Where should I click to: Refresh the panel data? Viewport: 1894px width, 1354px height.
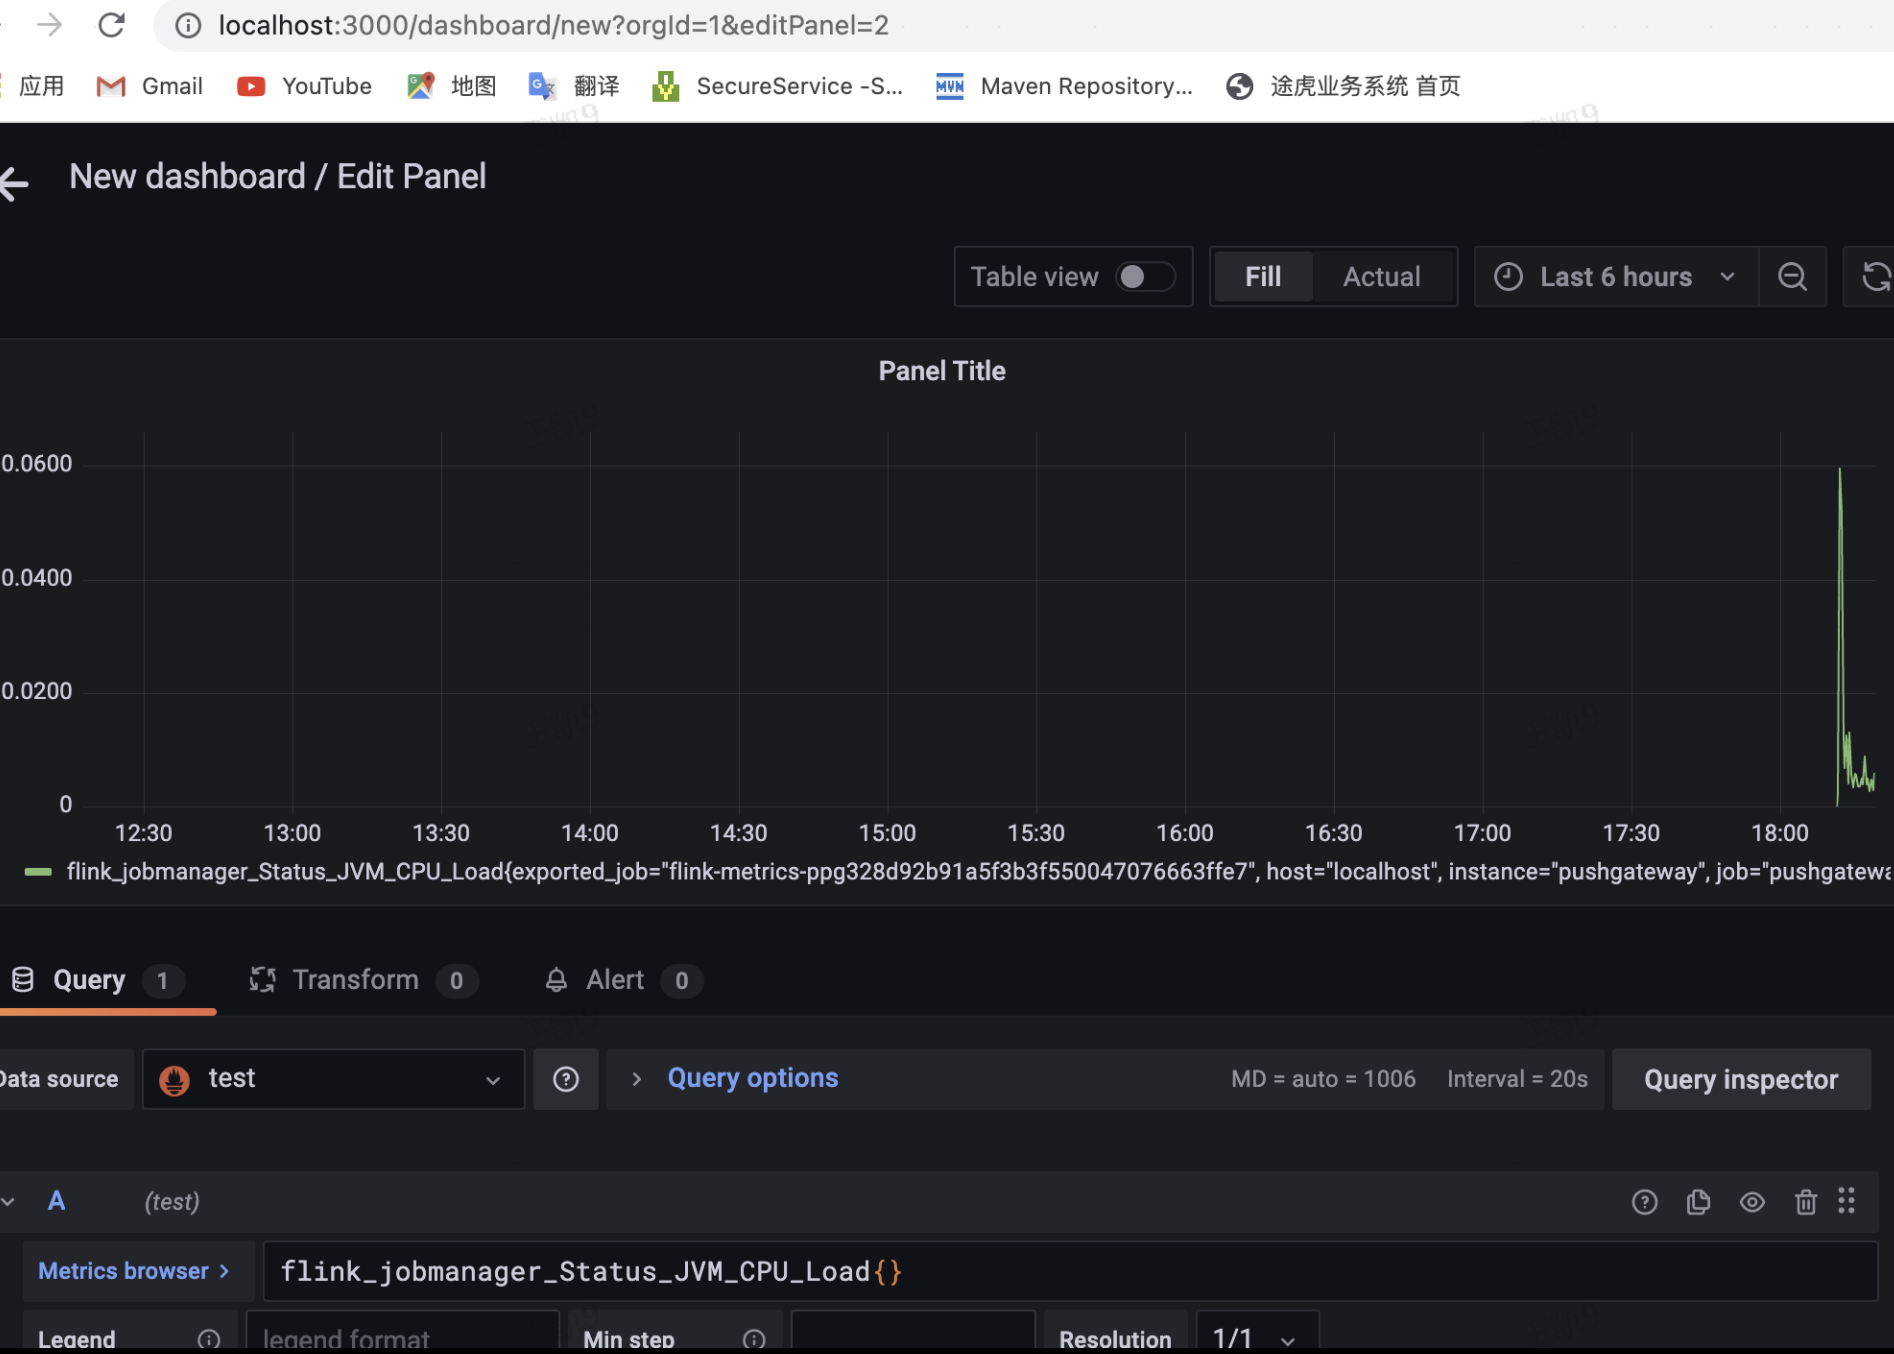[x=1876, y=276]
